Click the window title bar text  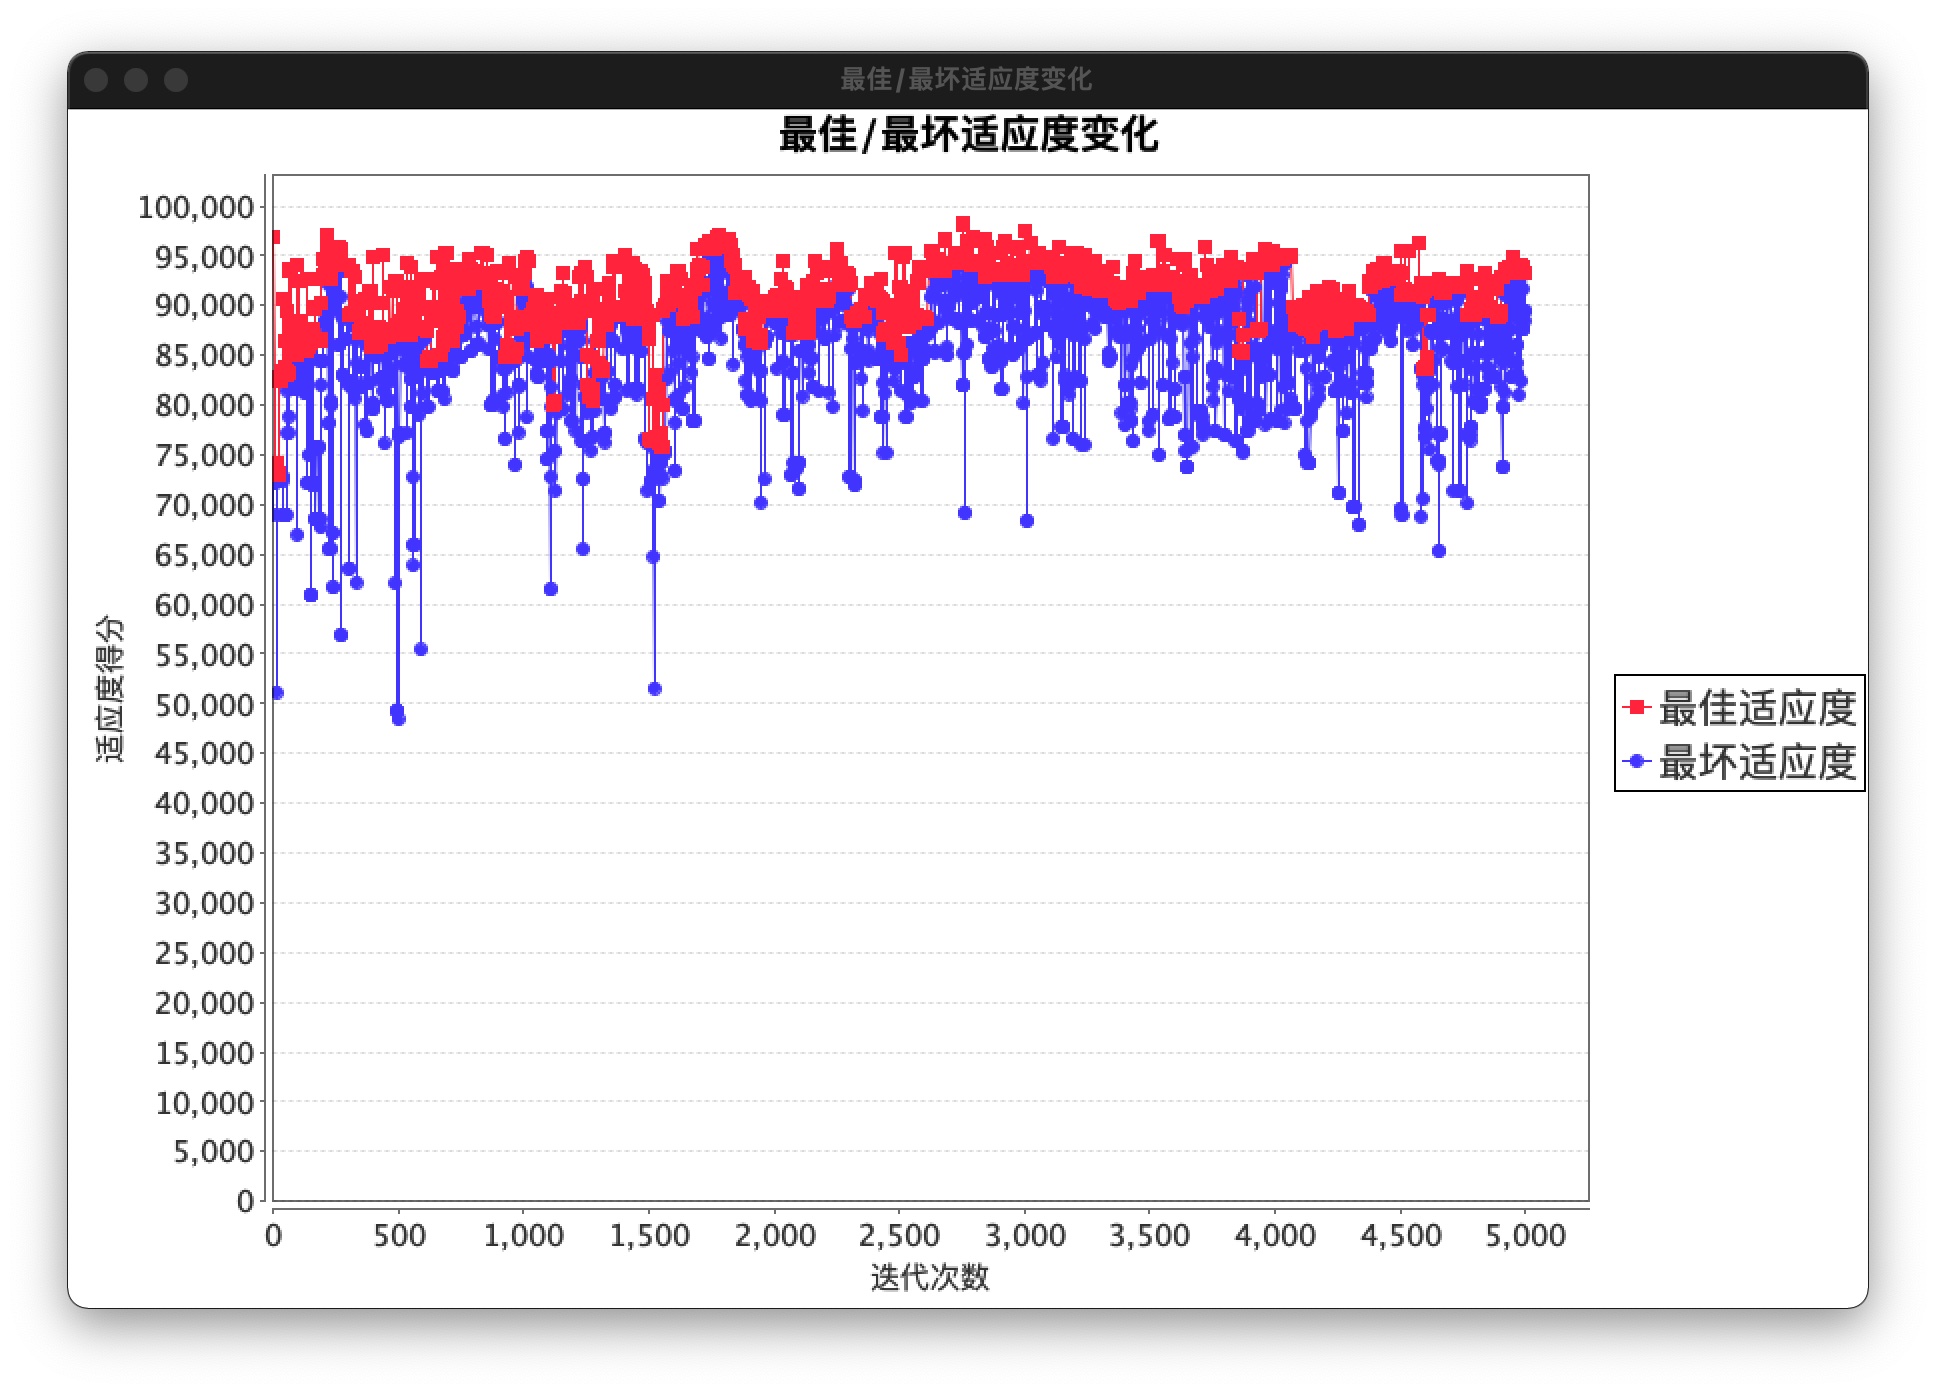[x=966, y=79]
